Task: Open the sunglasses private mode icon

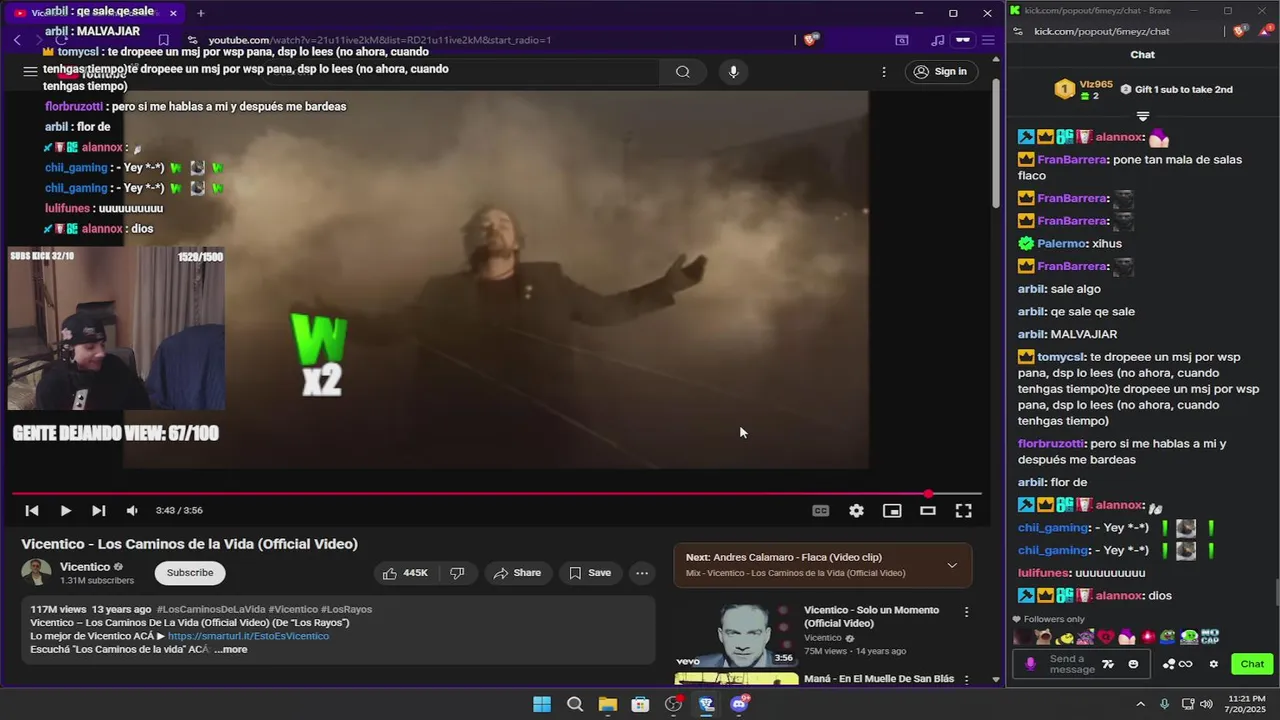Action: click(963, 40)
